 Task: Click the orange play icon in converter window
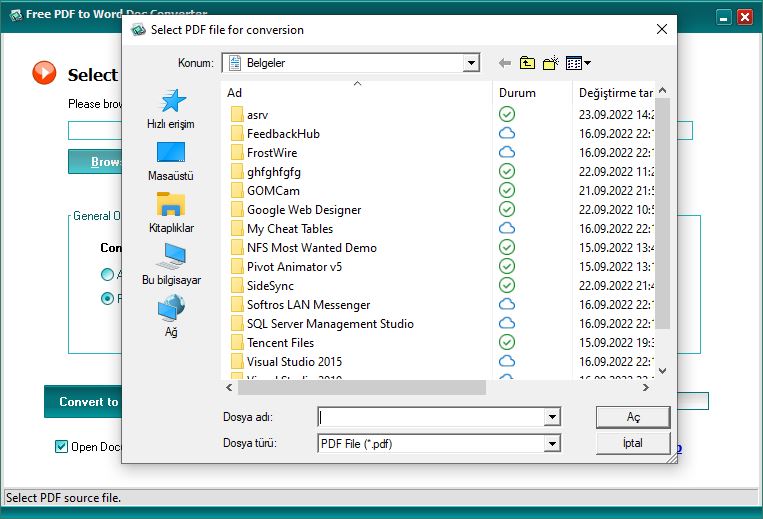pyautogui.click(x=44, y=72)
